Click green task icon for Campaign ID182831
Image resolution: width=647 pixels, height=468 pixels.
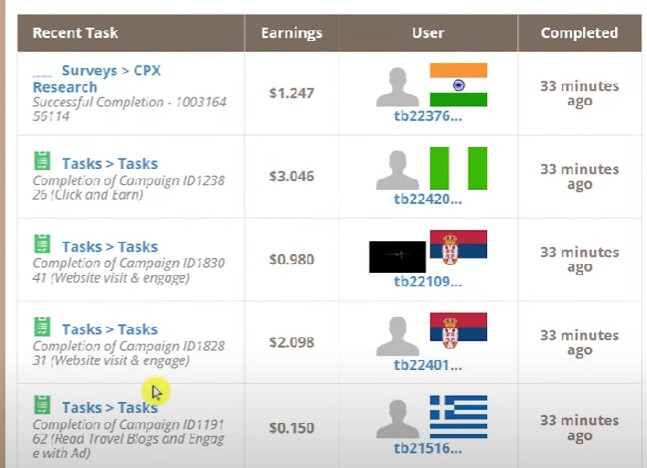tap(42, 326)
